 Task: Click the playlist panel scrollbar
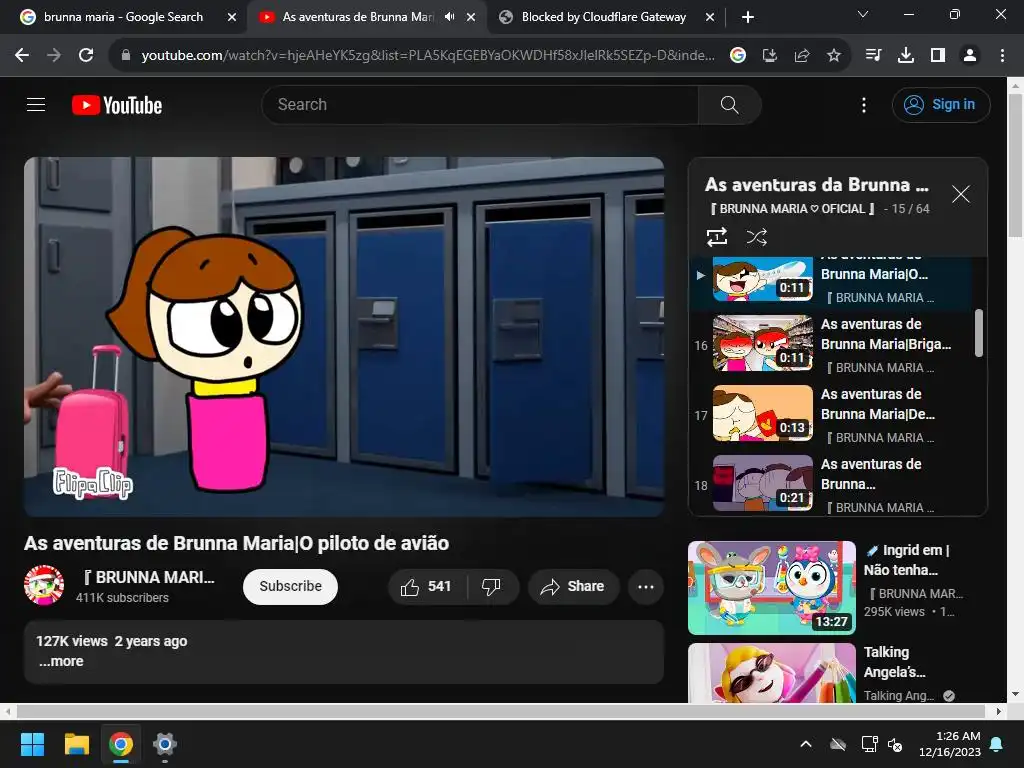[x=978, y=333]
